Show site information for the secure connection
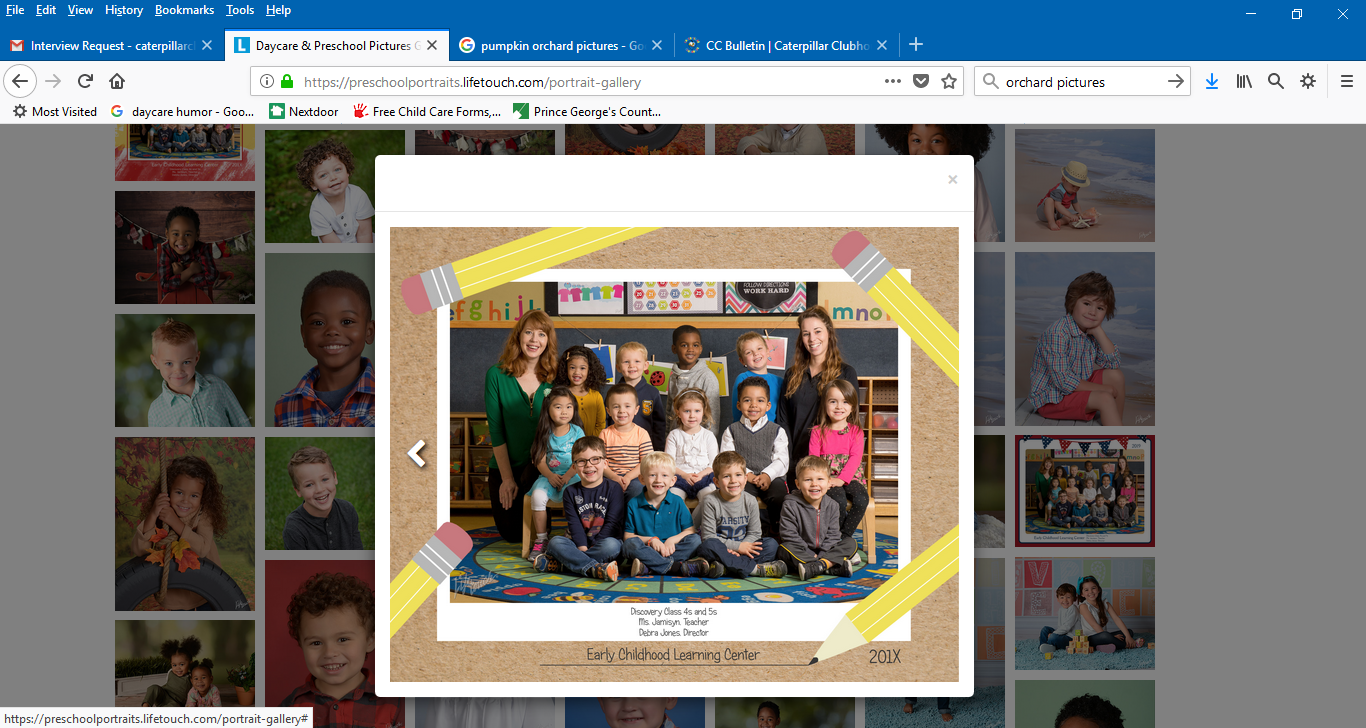Screen dimensions: 1366x728 (x=267, y=82)
